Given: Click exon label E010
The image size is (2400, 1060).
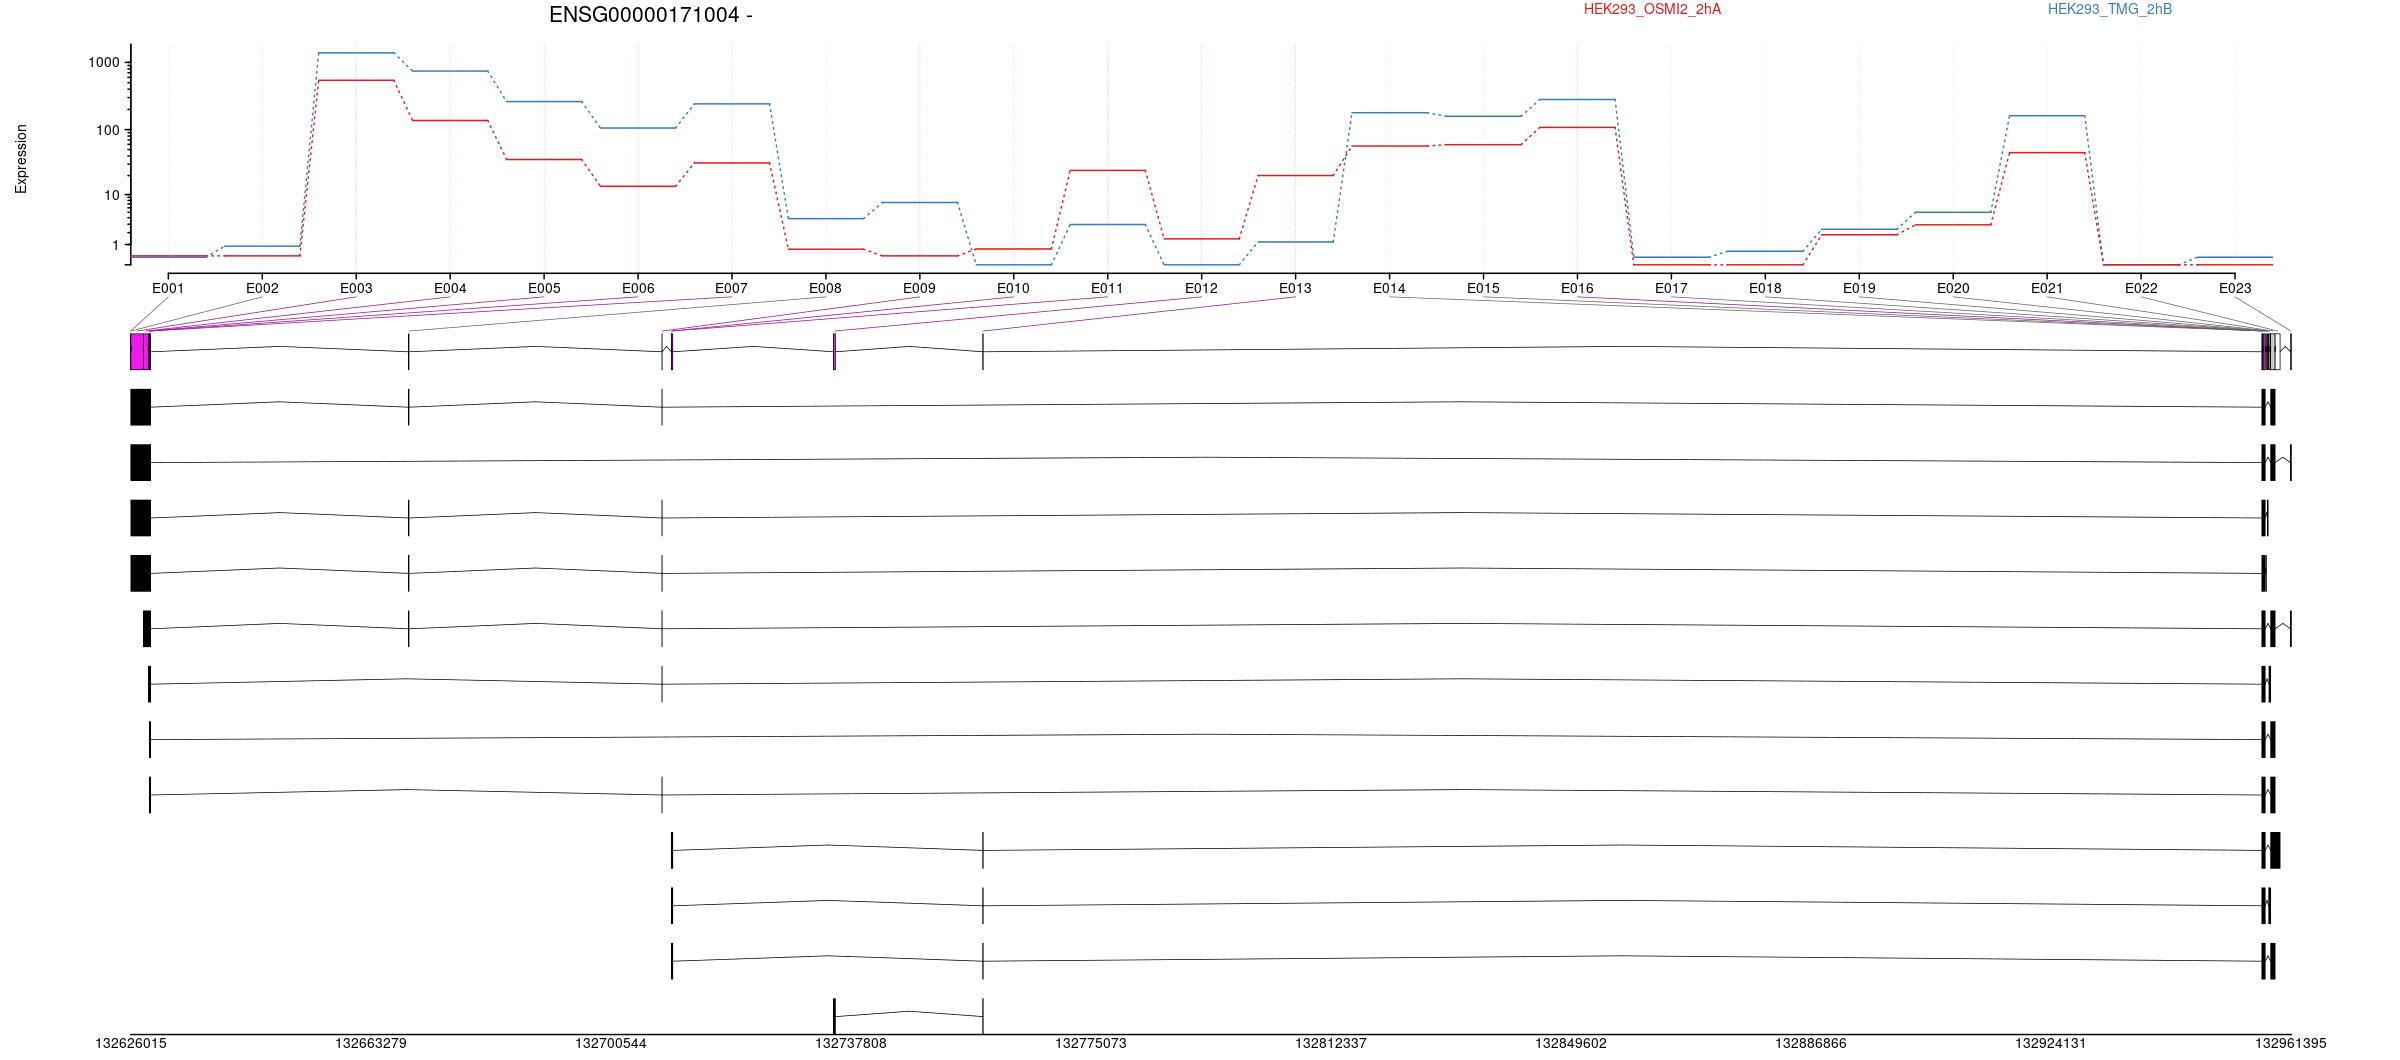Looking at the screenshot, I should point(1013,289).
